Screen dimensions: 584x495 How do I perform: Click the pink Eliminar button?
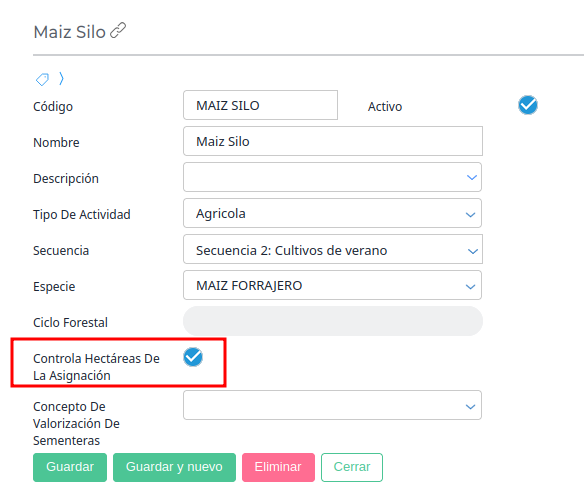tap(278, 467)
